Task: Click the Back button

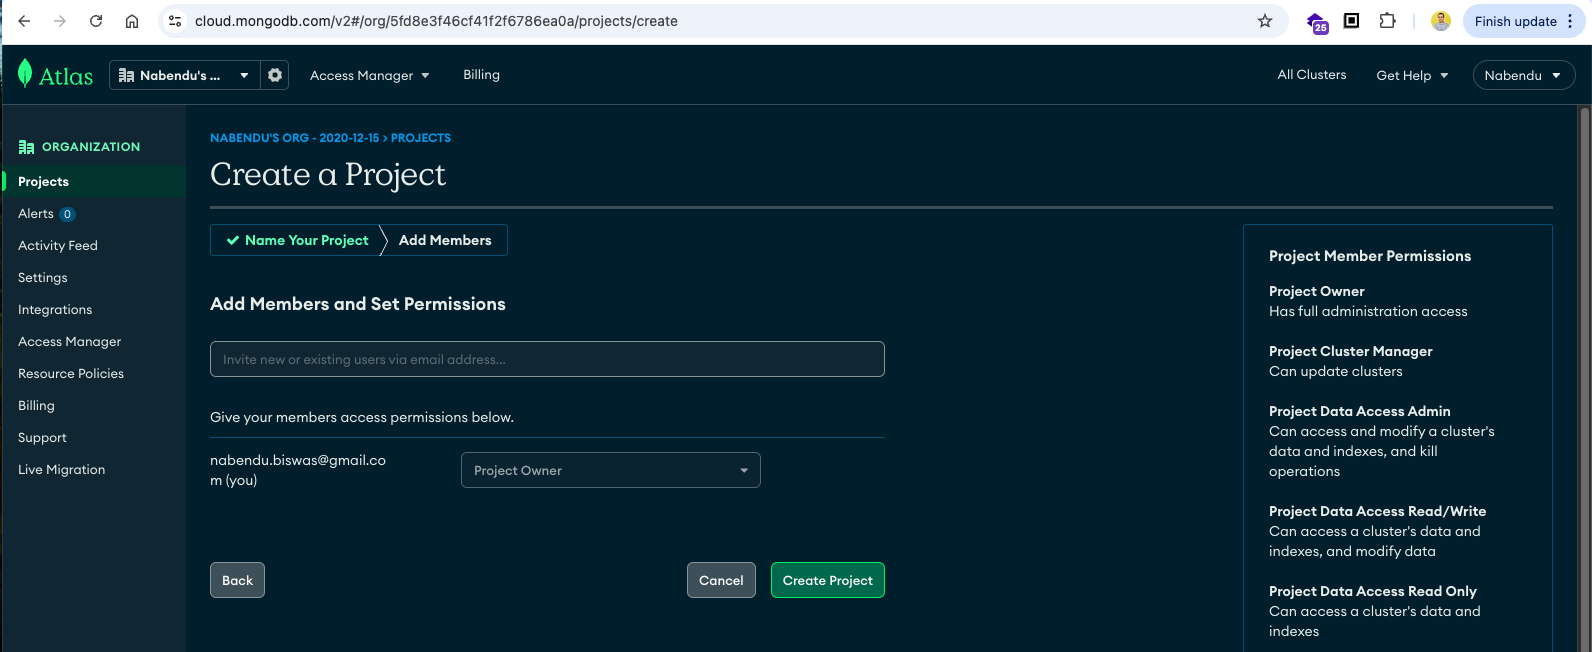Action: (237, 580)
